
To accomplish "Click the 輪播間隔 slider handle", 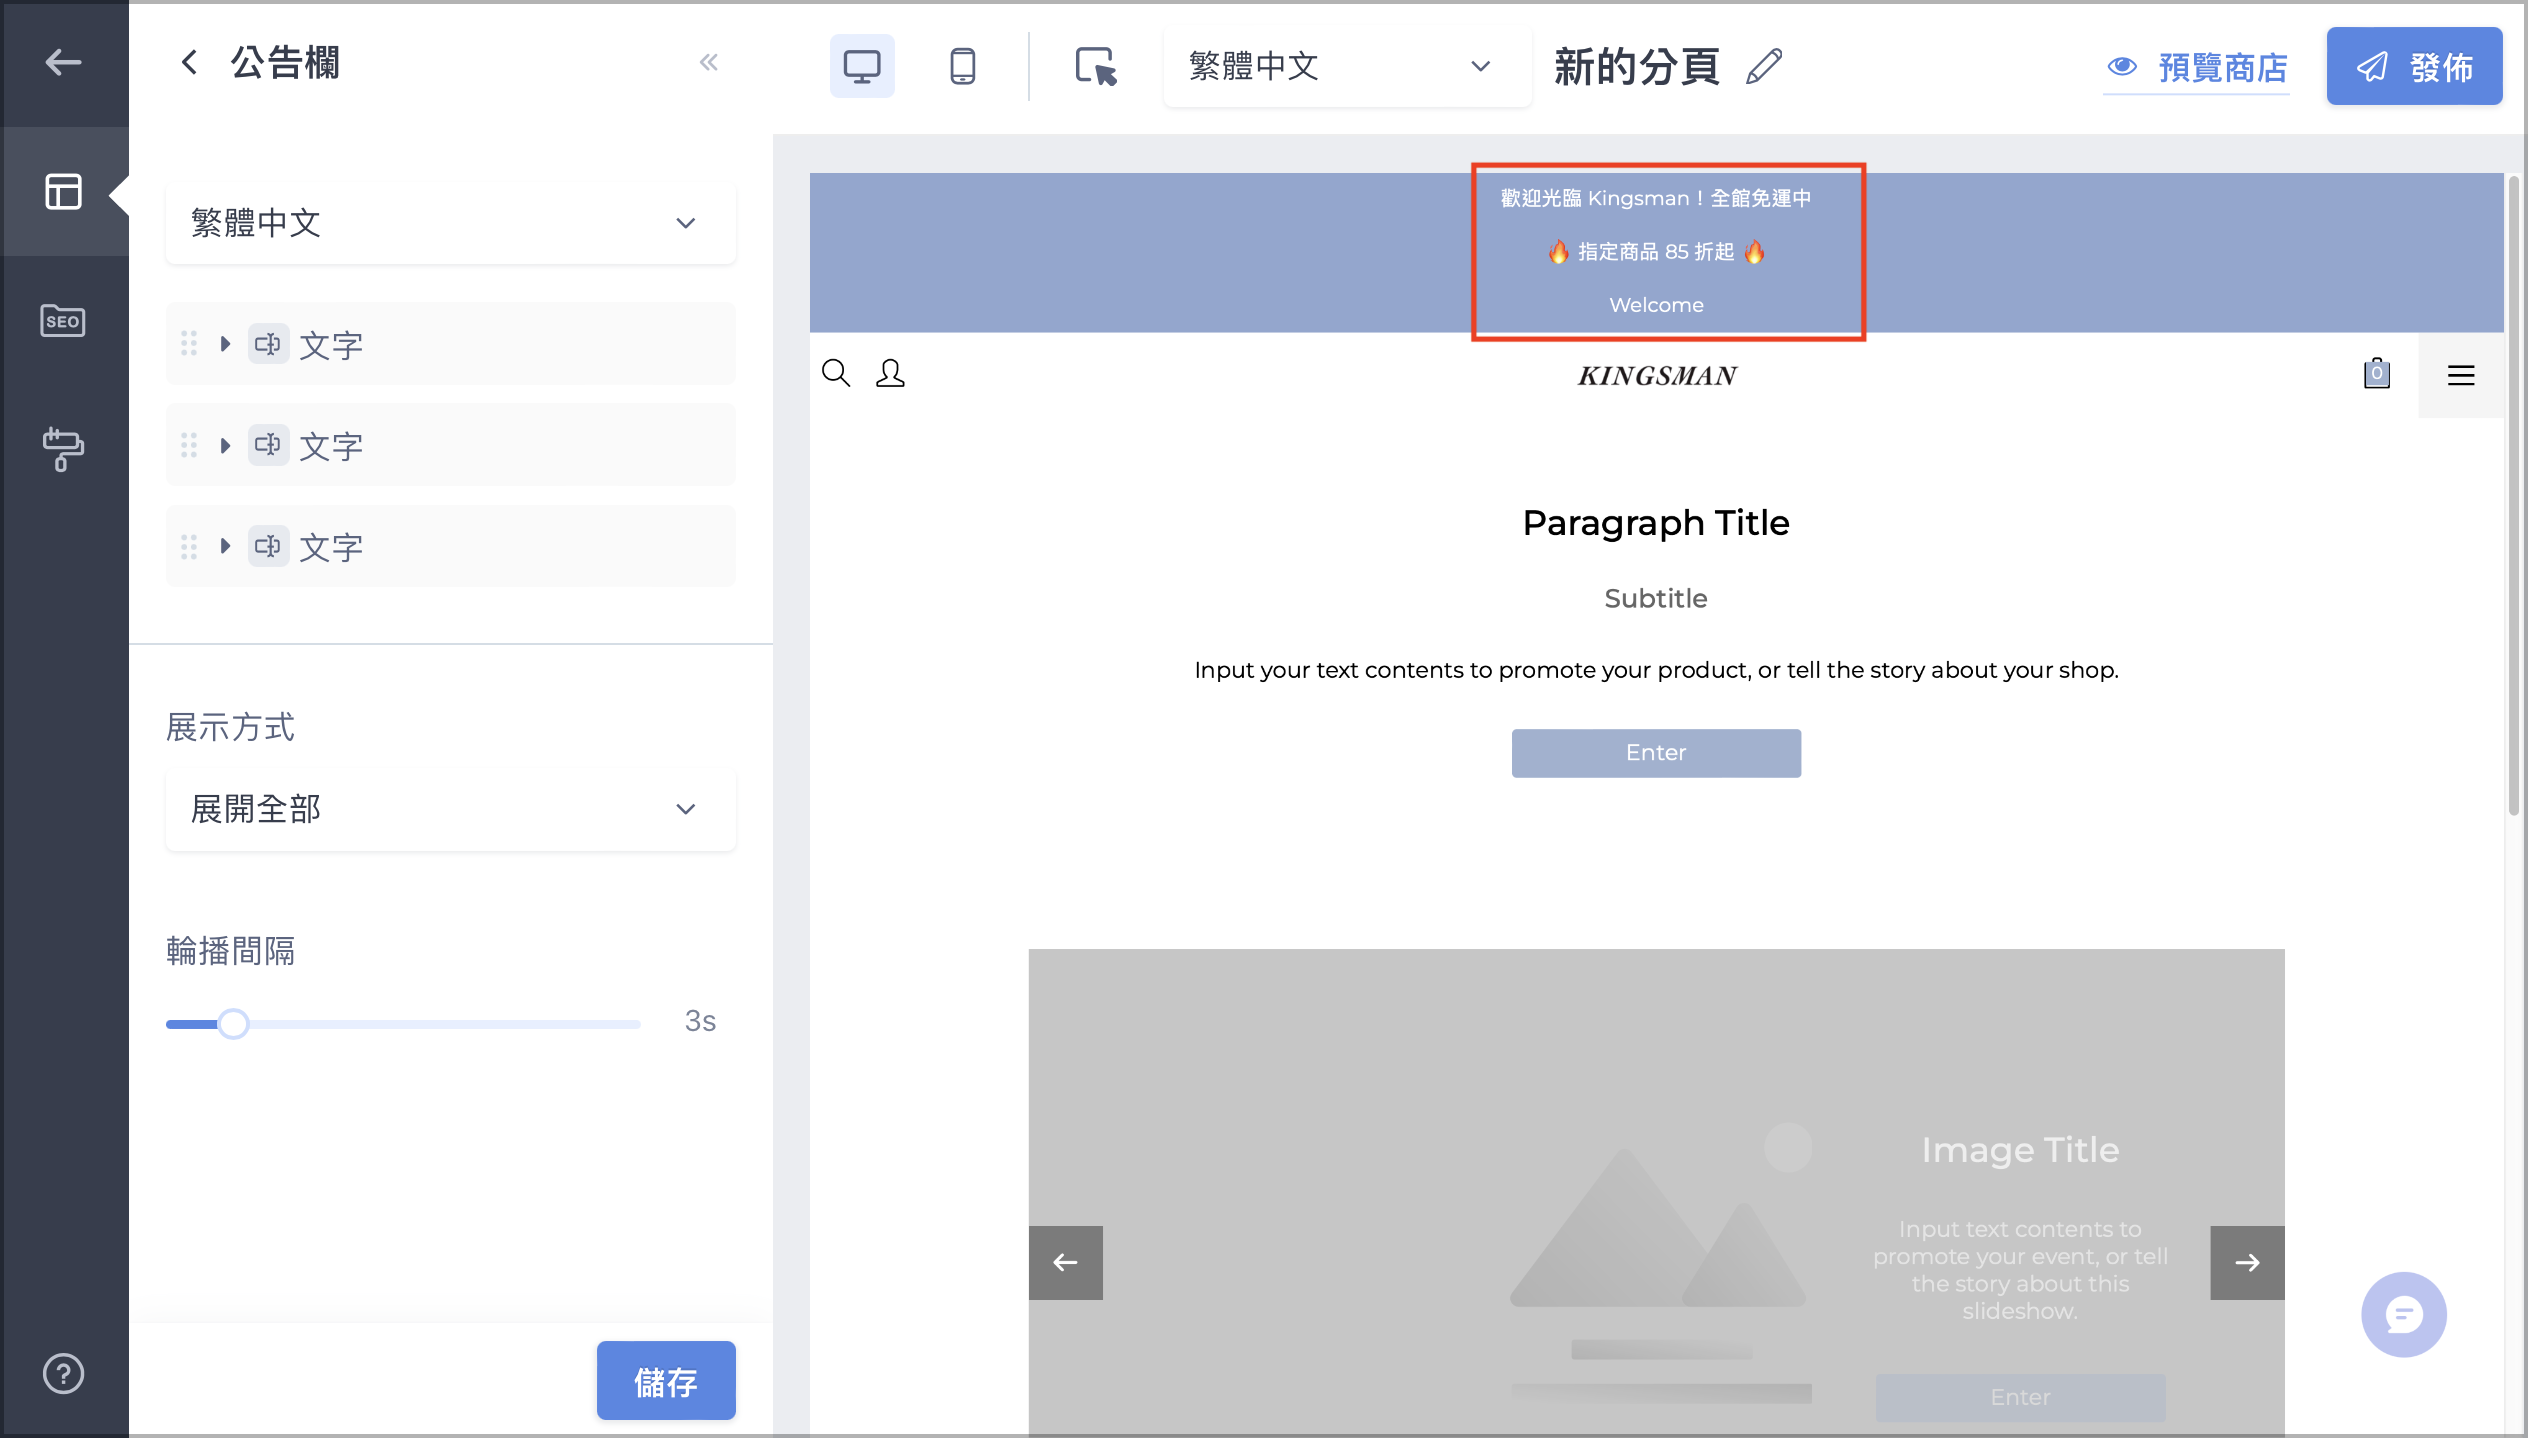I will pos(233,1023).
